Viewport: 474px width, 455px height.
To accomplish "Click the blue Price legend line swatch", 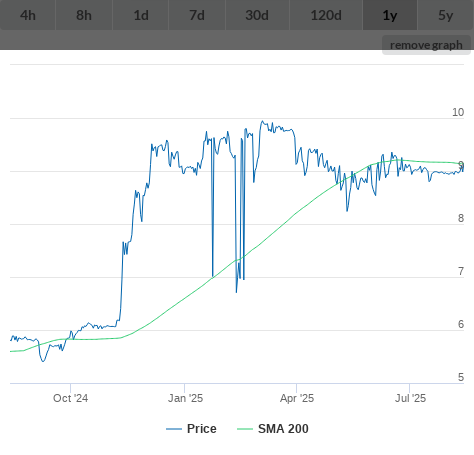I will pyautogui.click(x=174, y=429).
